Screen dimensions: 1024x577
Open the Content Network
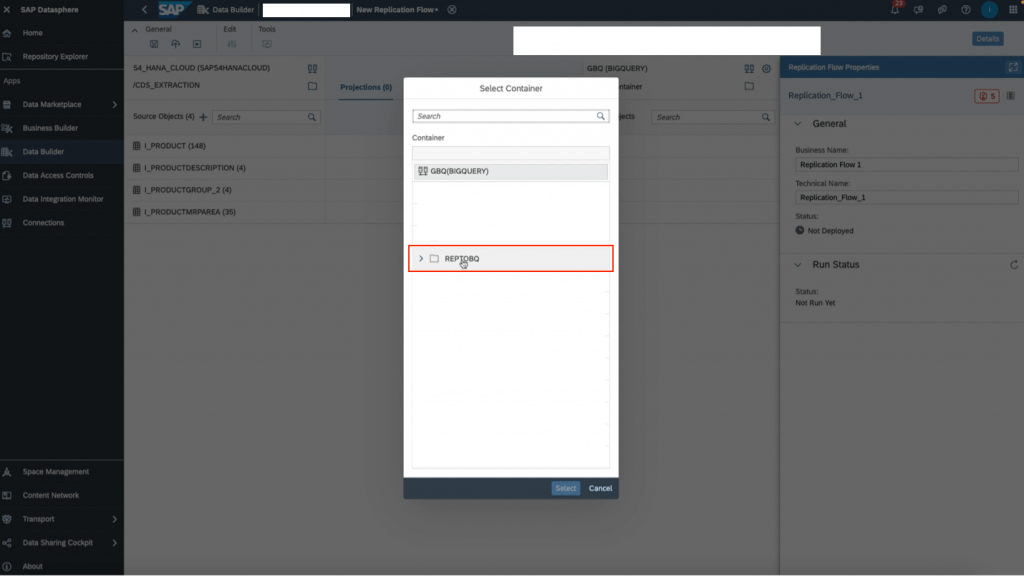tap(50, 495)
